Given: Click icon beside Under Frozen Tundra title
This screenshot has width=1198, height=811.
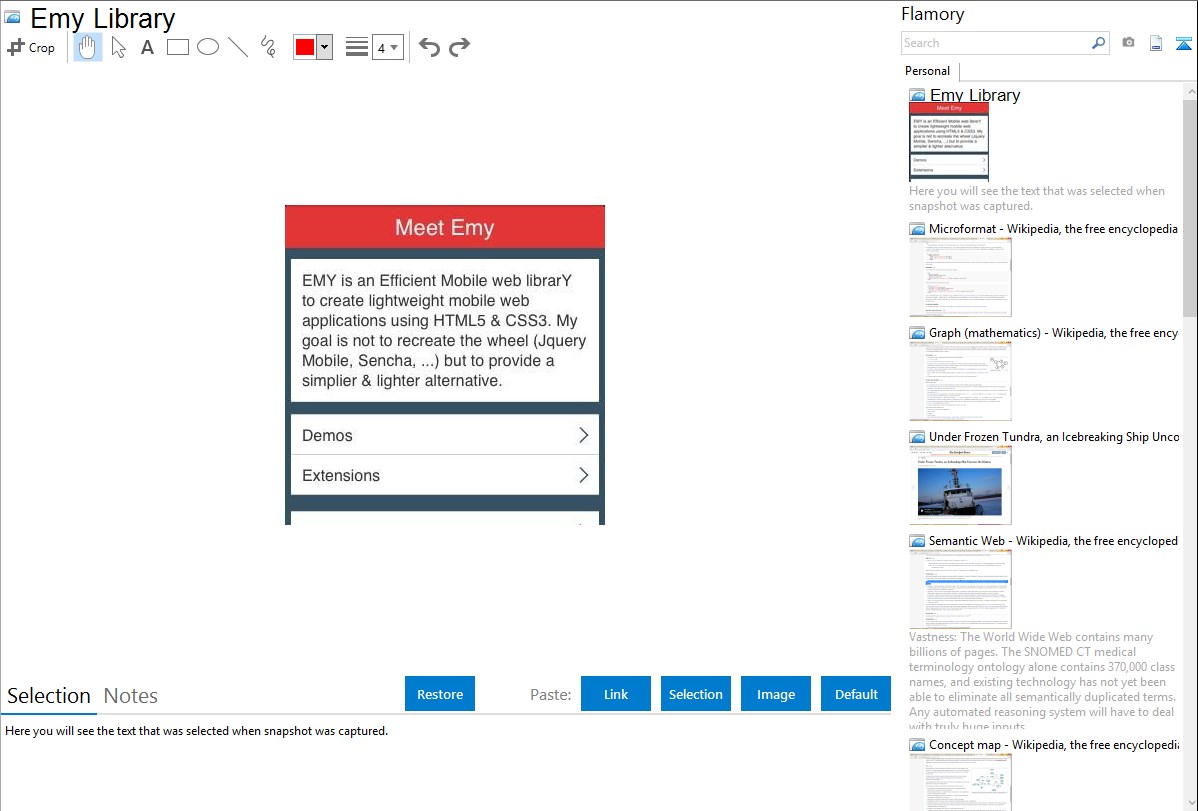Looking at the screenshot, I should point(917,437).
